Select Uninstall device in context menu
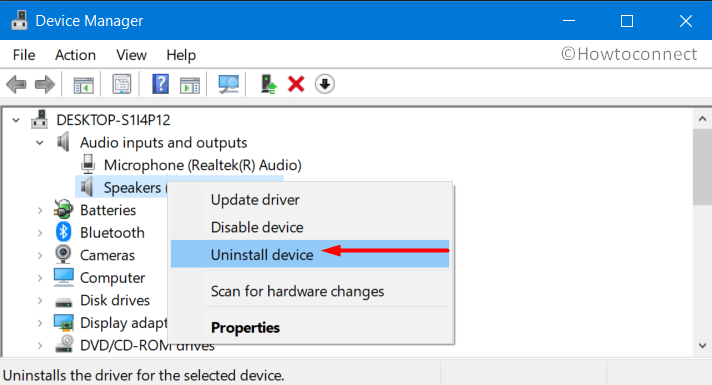Viewport: 712px width, 385px height. coord(310,254)
